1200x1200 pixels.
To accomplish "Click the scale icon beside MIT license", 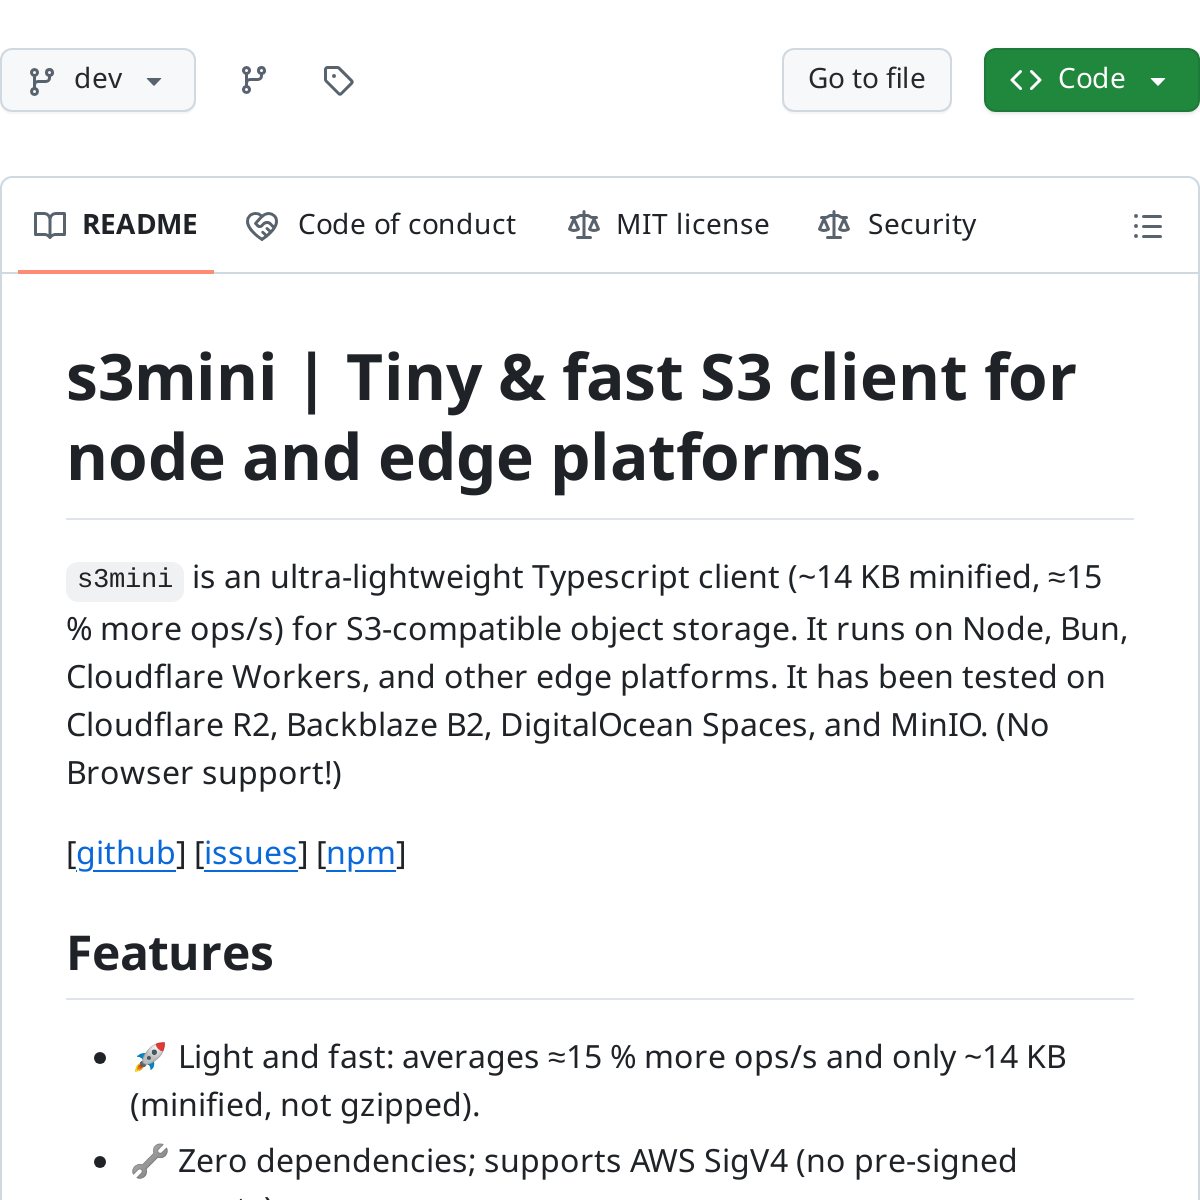I will point(584,225).
